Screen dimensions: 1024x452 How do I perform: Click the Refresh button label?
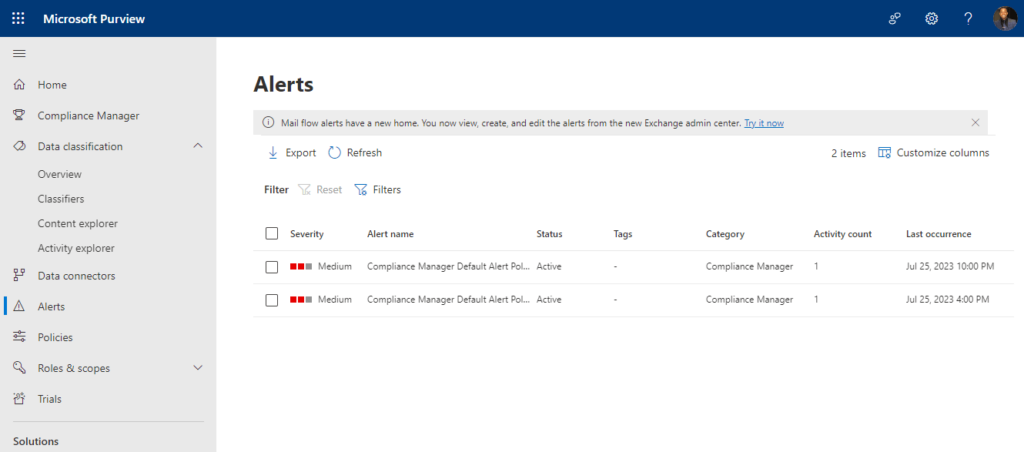coord(364,153)
